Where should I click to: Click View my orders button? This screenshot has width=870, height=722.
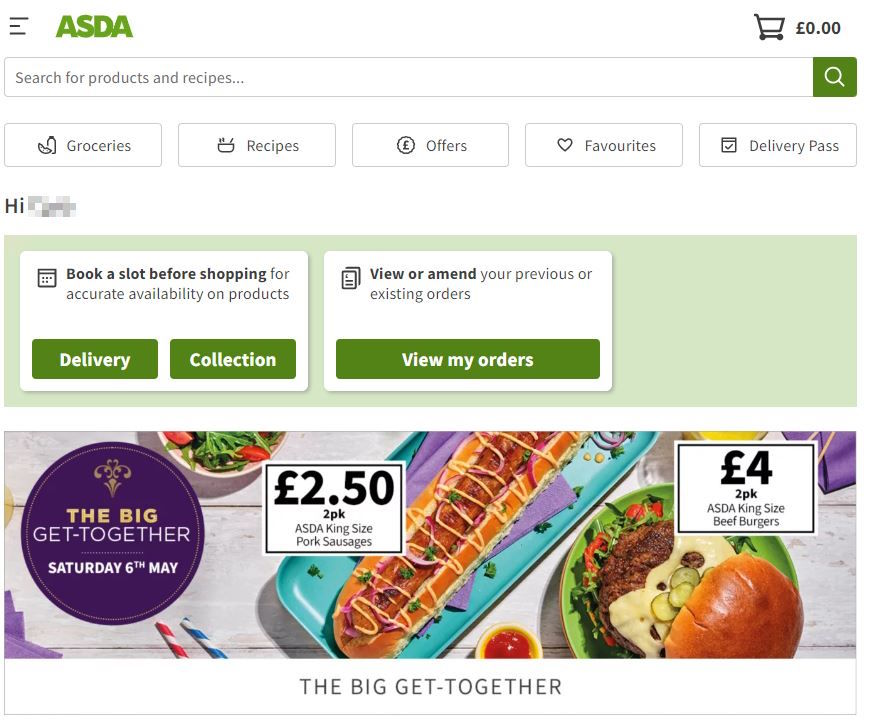click(468, 359)
